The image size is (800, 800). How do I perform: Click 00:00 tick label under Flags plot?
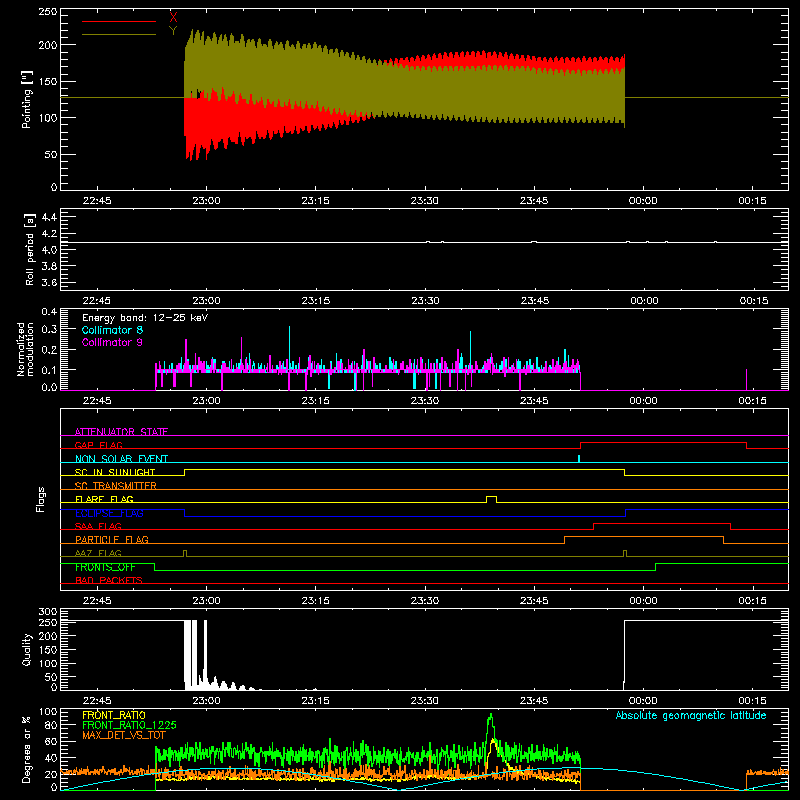643,601
